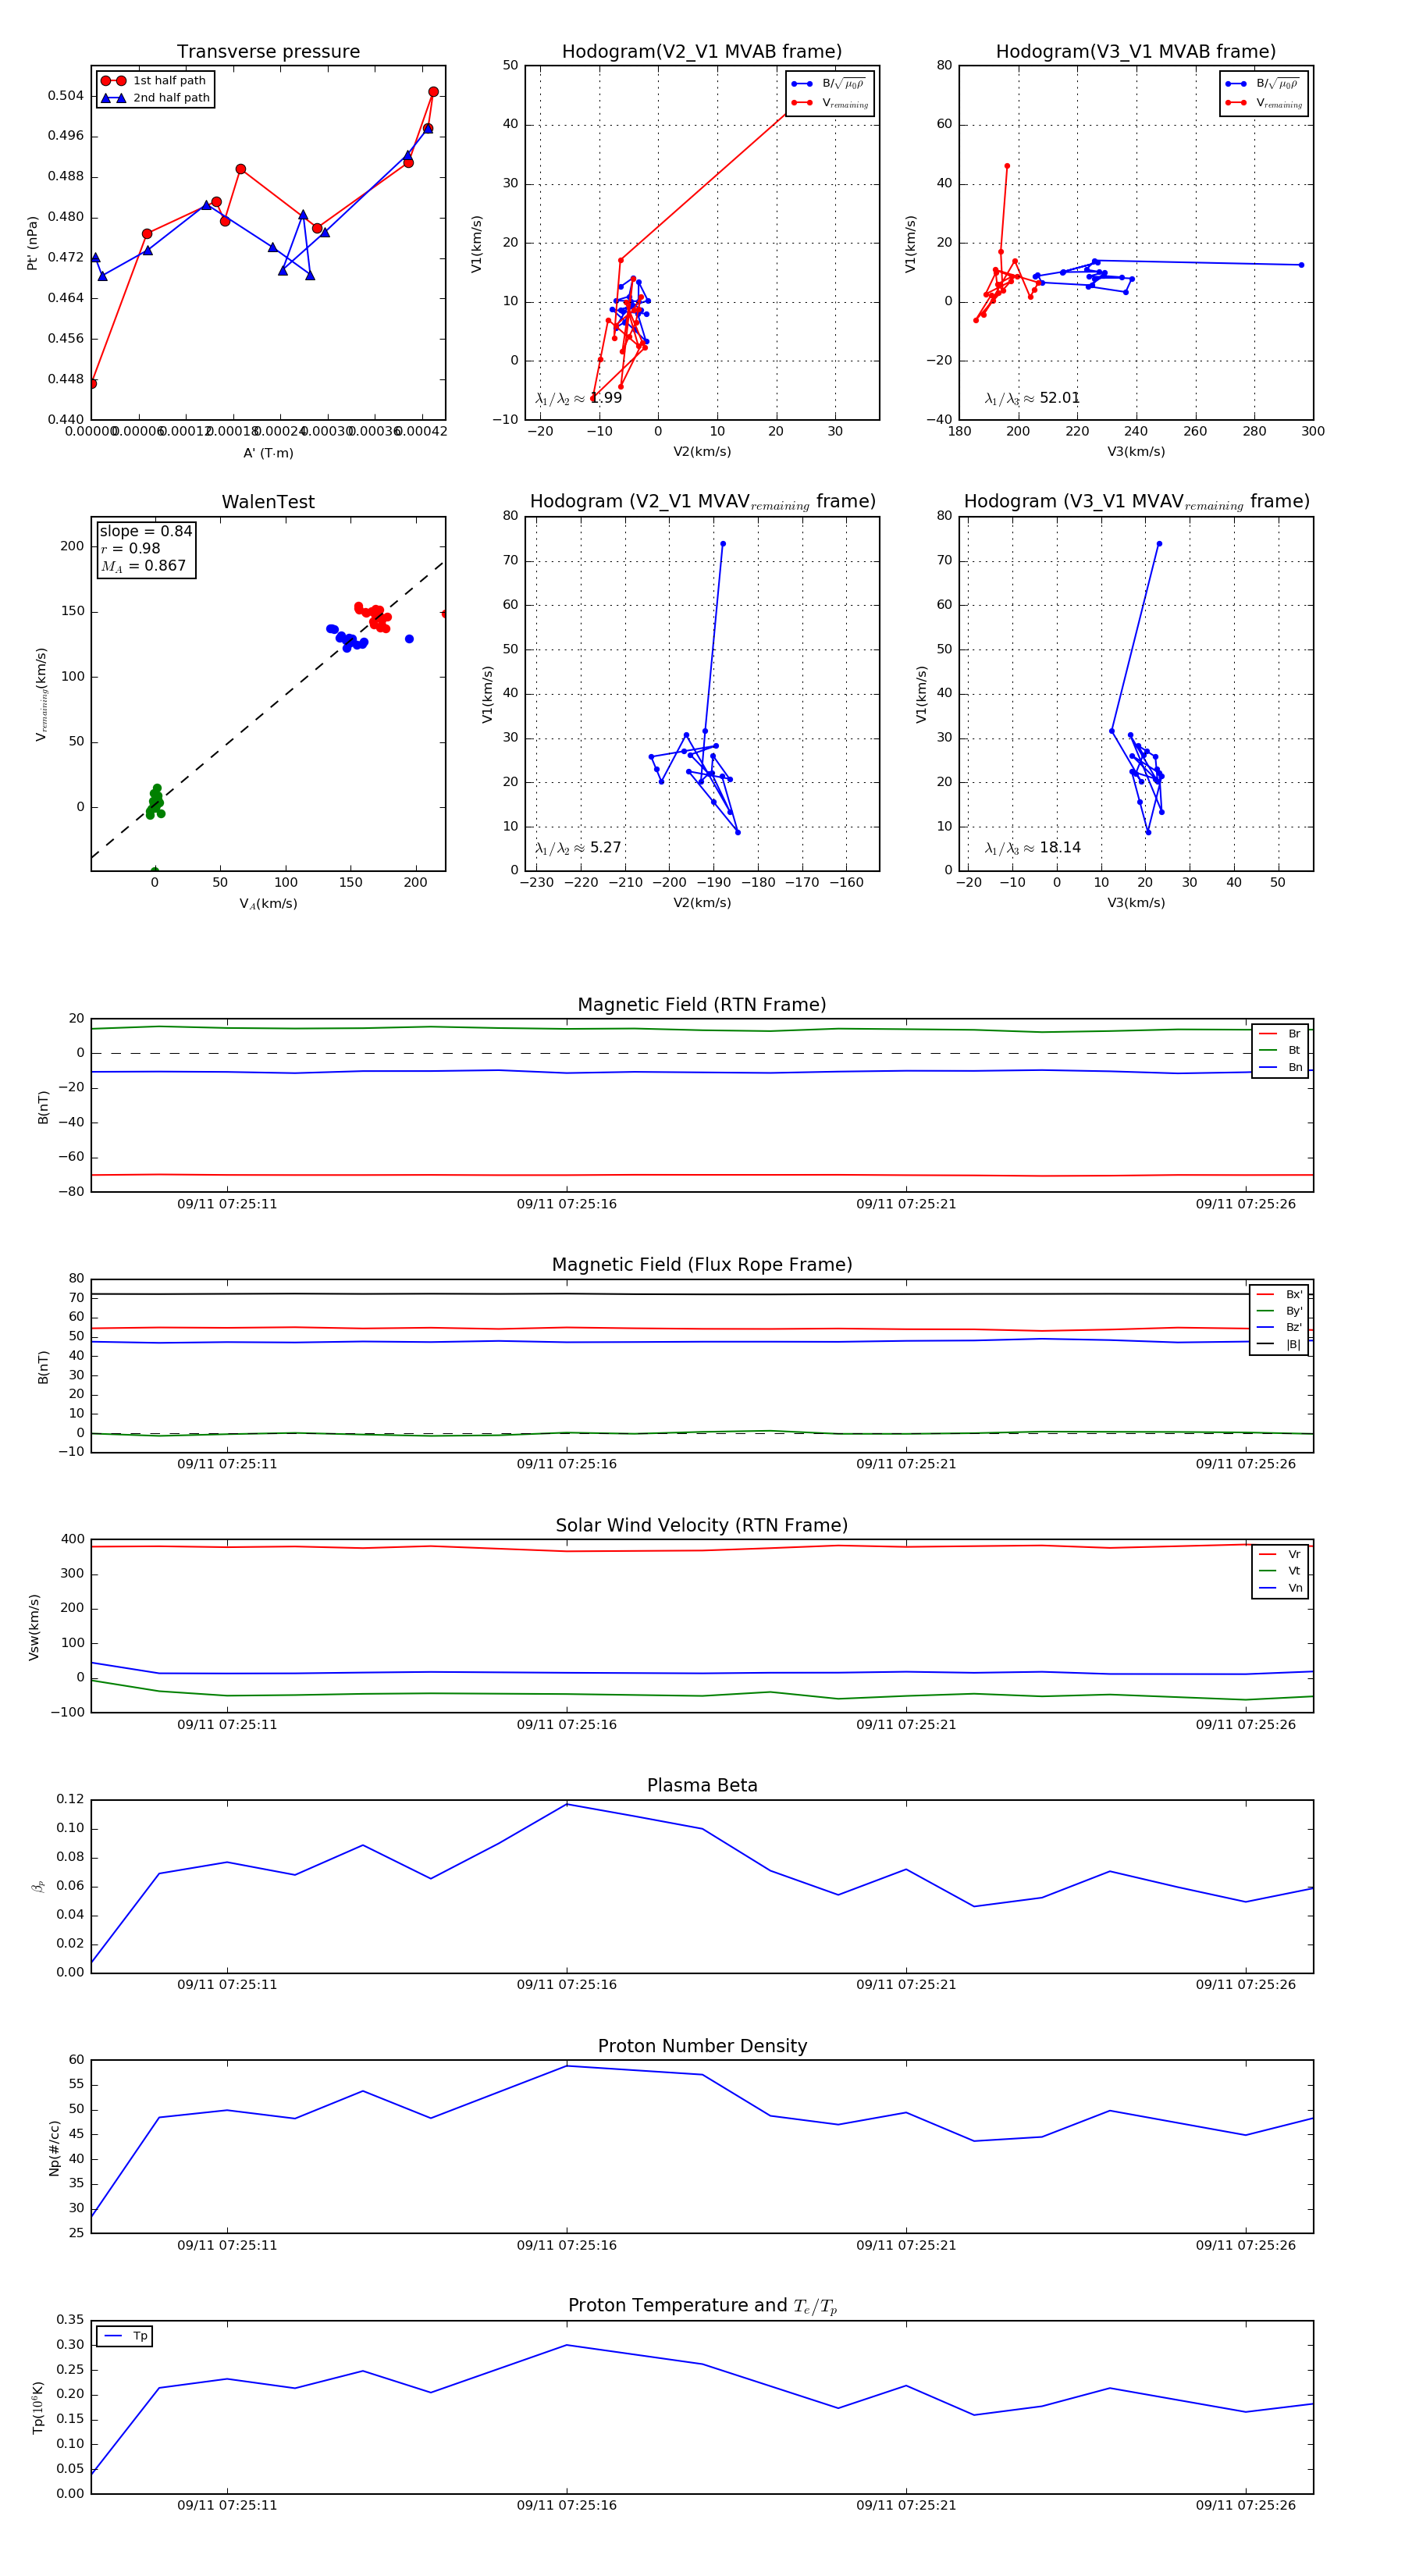Click the "slope = 0.84" annotation
This screenshot has width=1405, height=2576.
[145, 531]
